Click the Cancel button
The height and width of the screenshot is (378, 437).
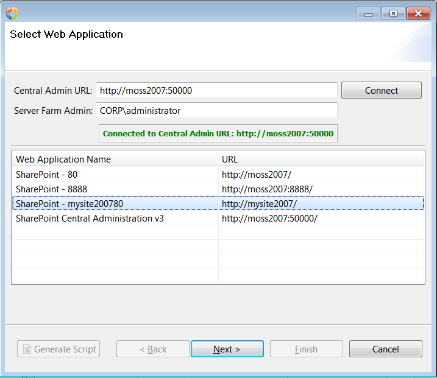(386, 349)
